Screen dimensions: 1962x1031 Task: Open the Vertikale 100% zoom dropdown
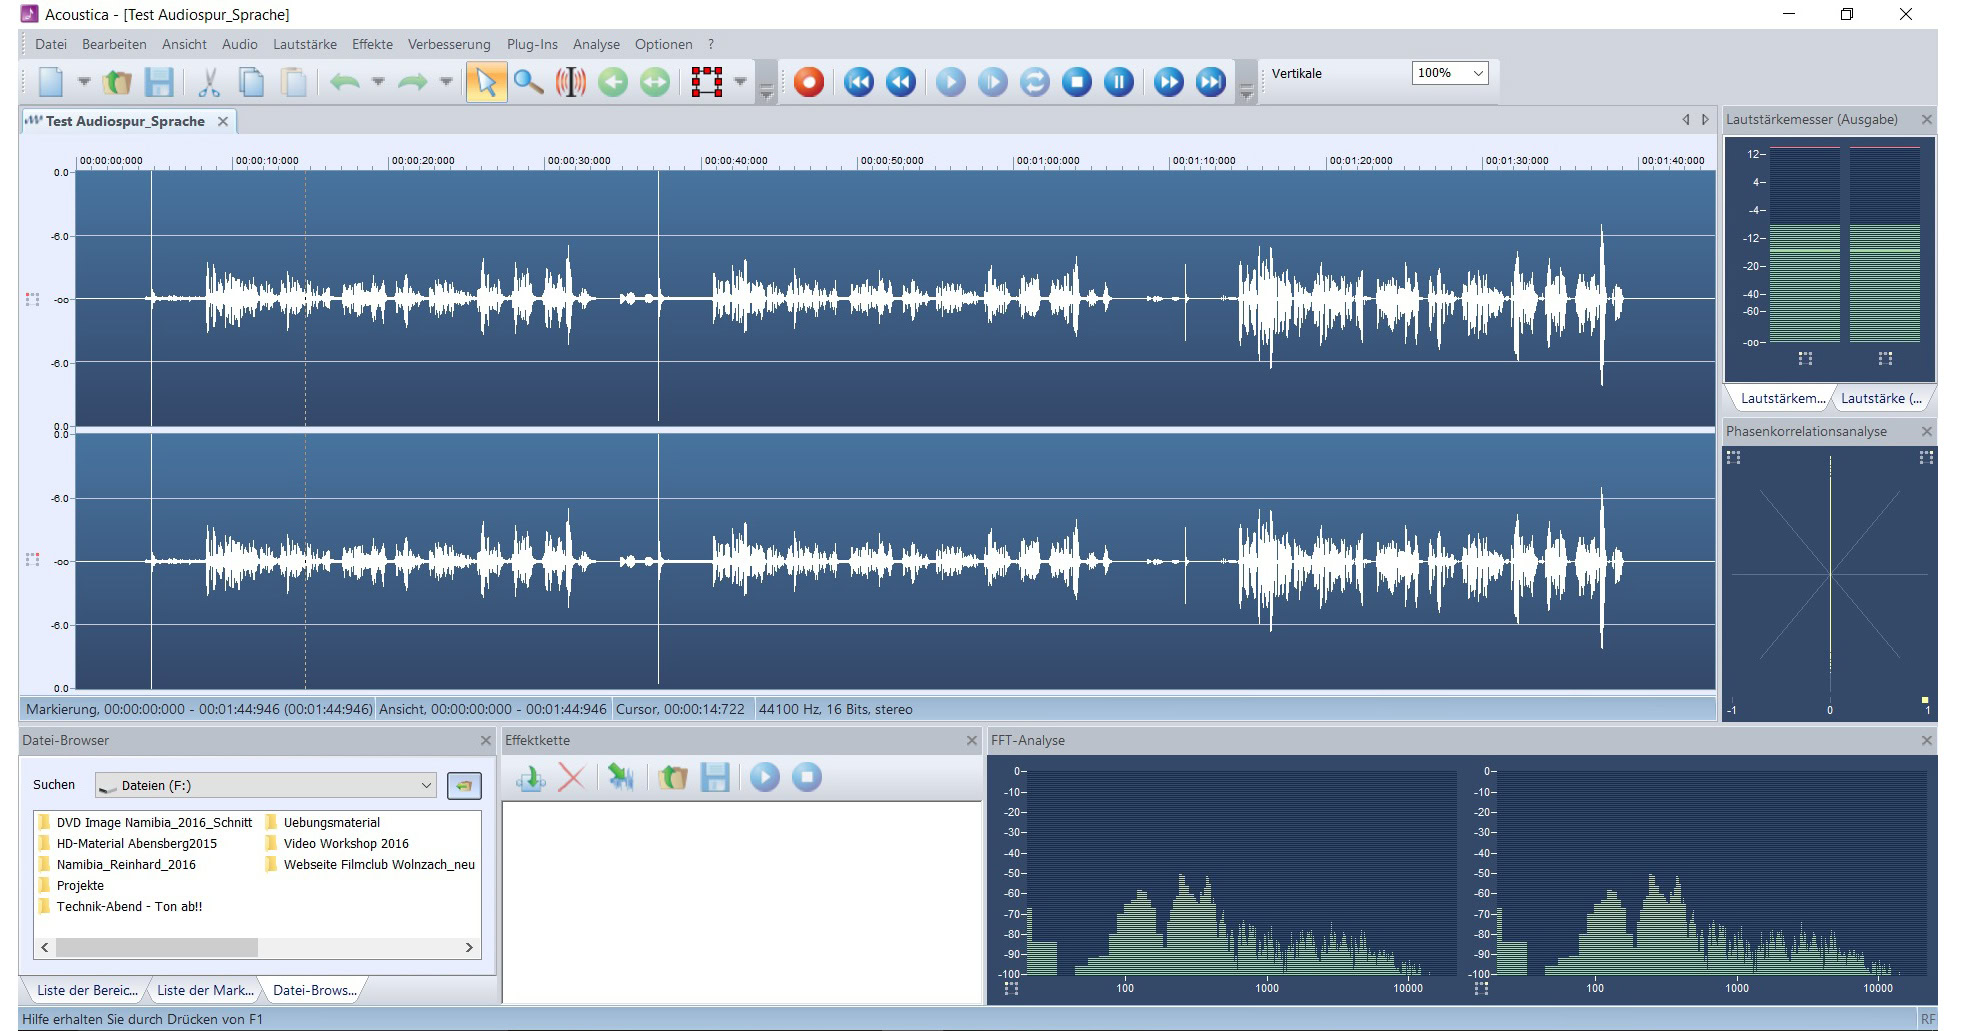1477,73
